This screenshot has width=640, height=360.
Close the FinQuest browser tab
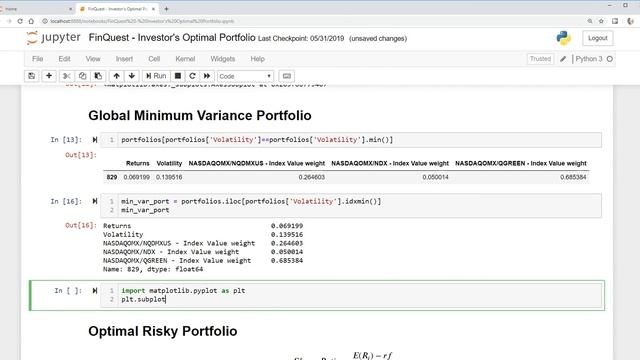(x=153, y=9)
